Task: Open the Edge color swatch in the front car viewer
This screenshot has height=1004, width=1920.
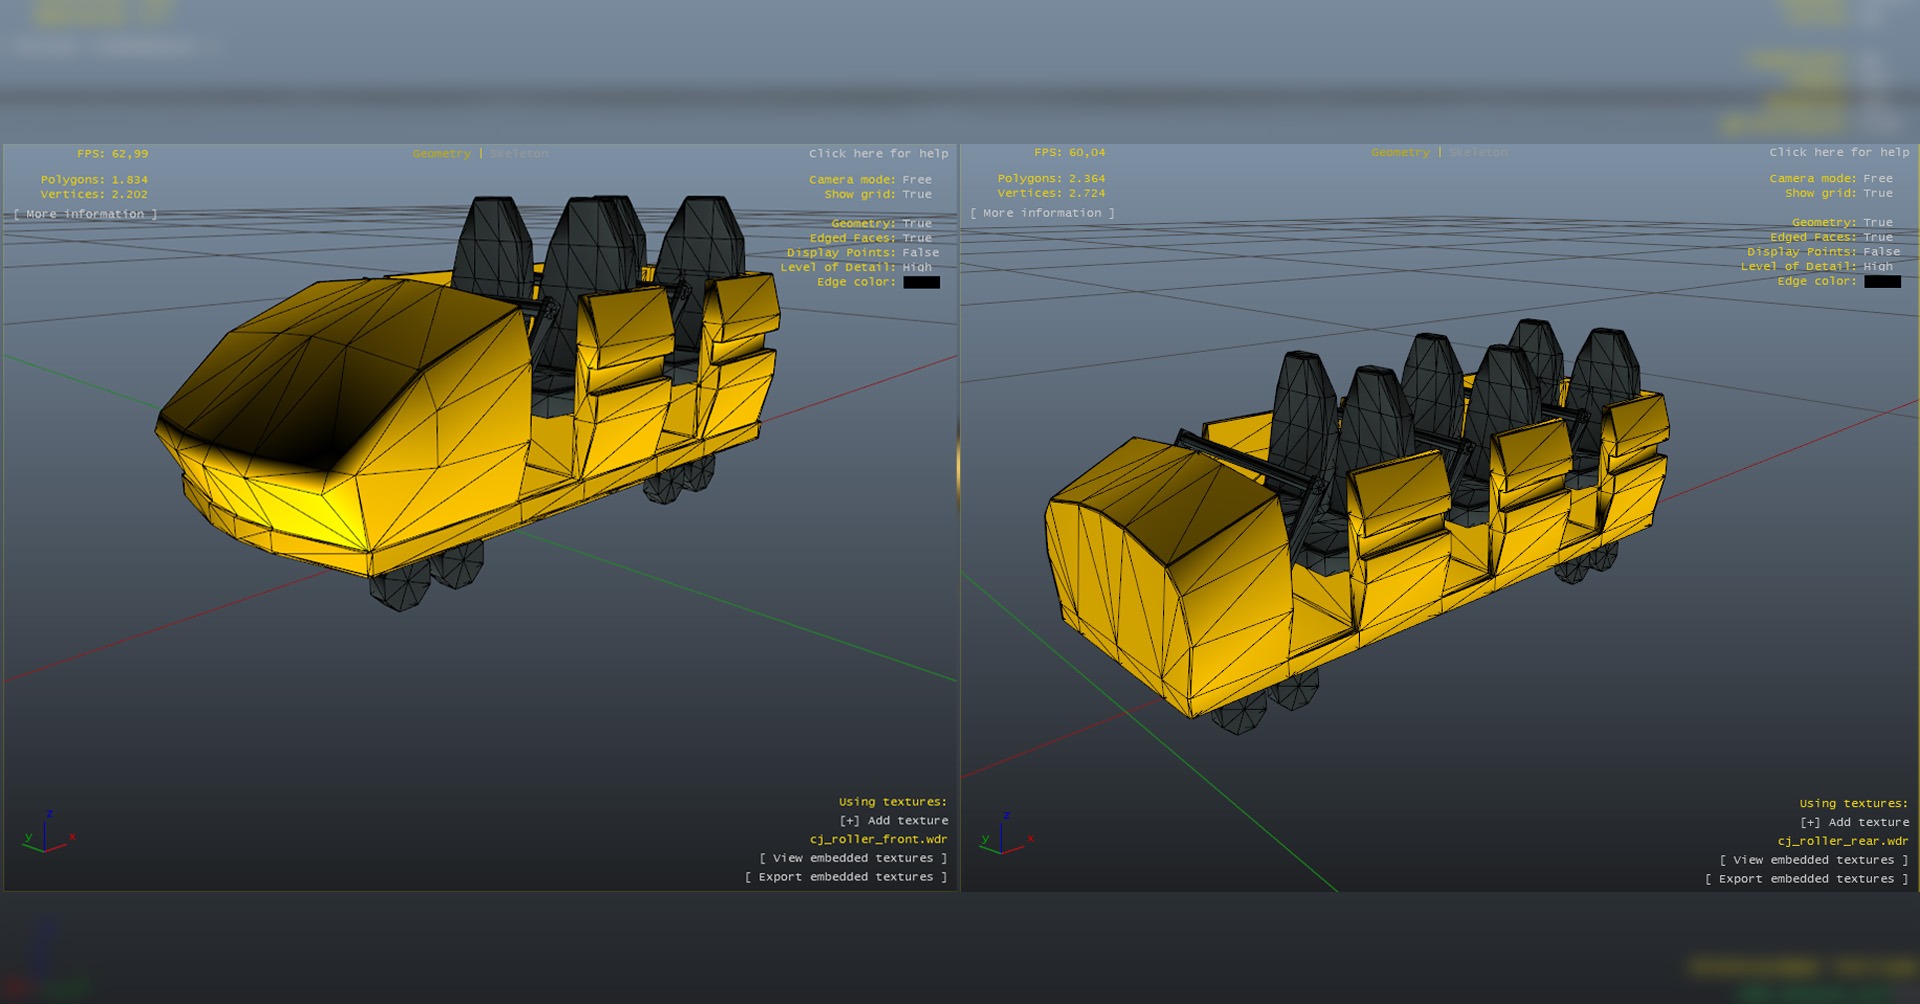Action: [x=921, y=282]
